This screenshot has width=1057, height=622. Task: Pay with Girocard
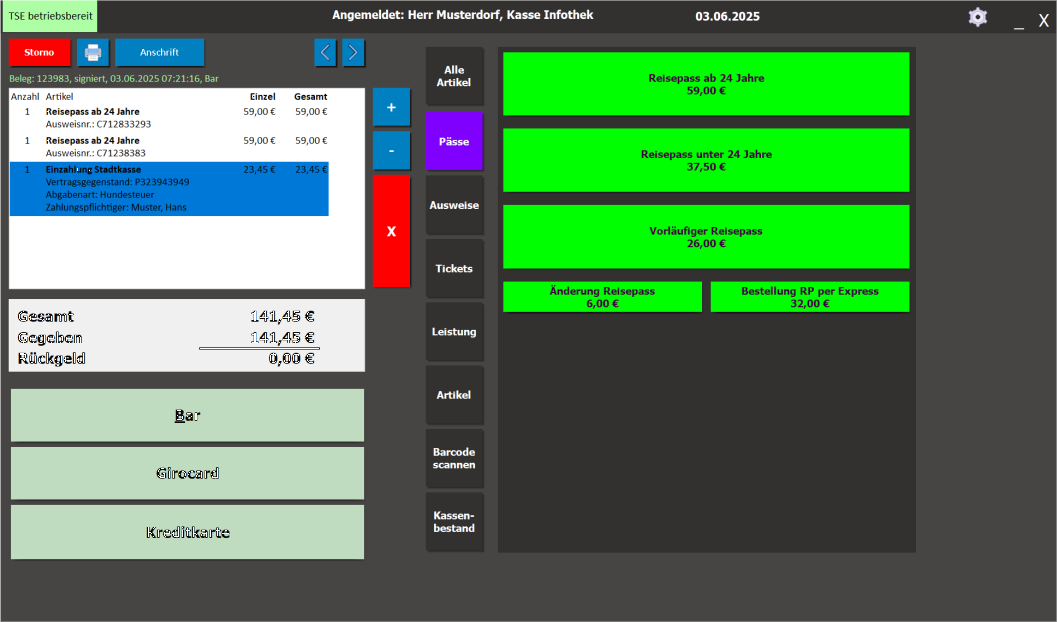187,474
